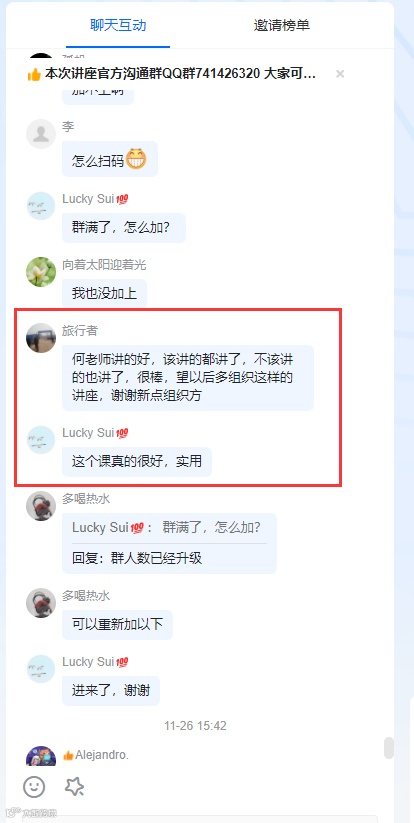
Task: Open 李's gray default avatar
Action: (41, 134)
